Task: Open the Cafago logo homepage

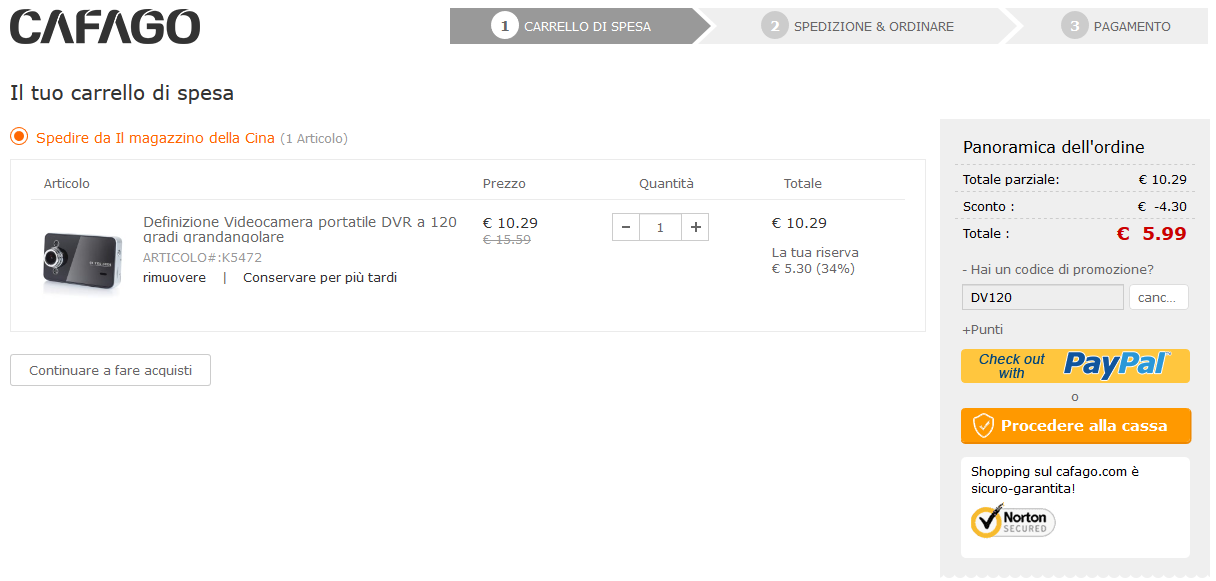Action: (105, 27)
